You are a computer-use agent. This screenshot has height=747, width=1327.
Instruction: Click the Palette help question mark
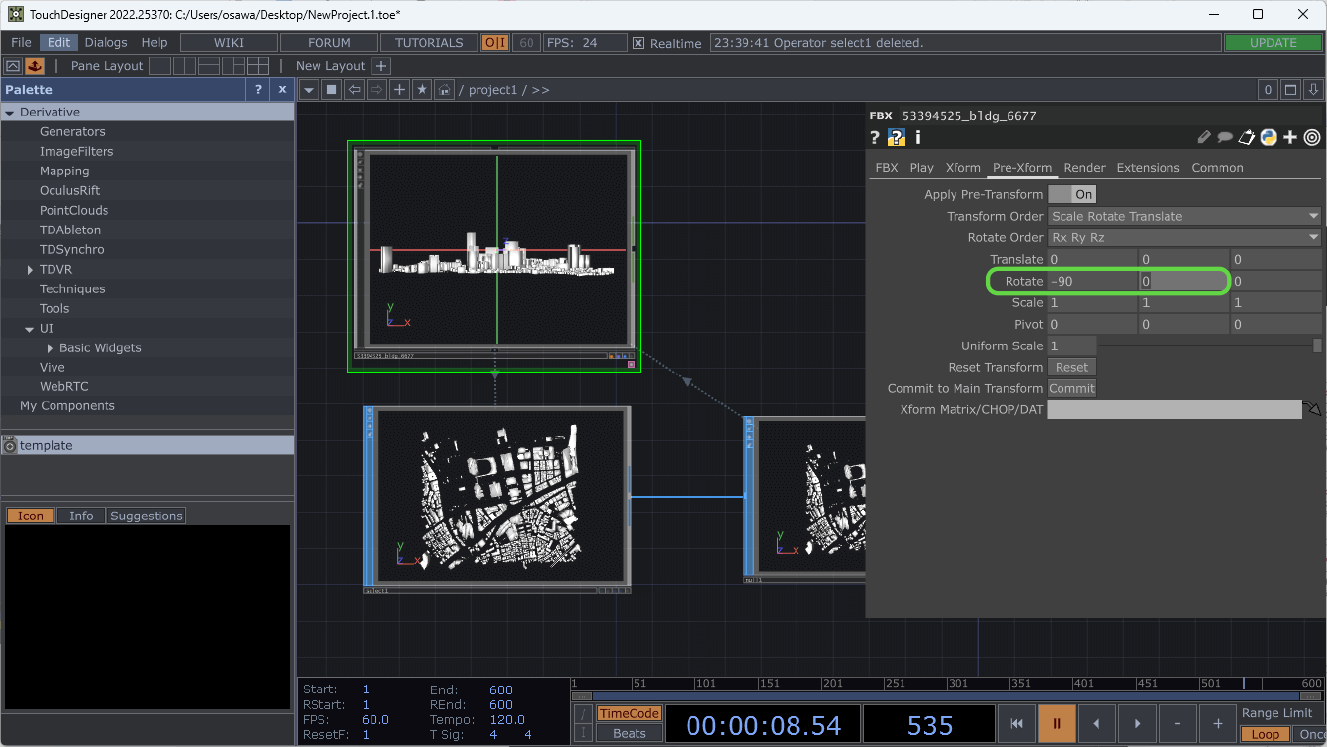tap(258, 90)
